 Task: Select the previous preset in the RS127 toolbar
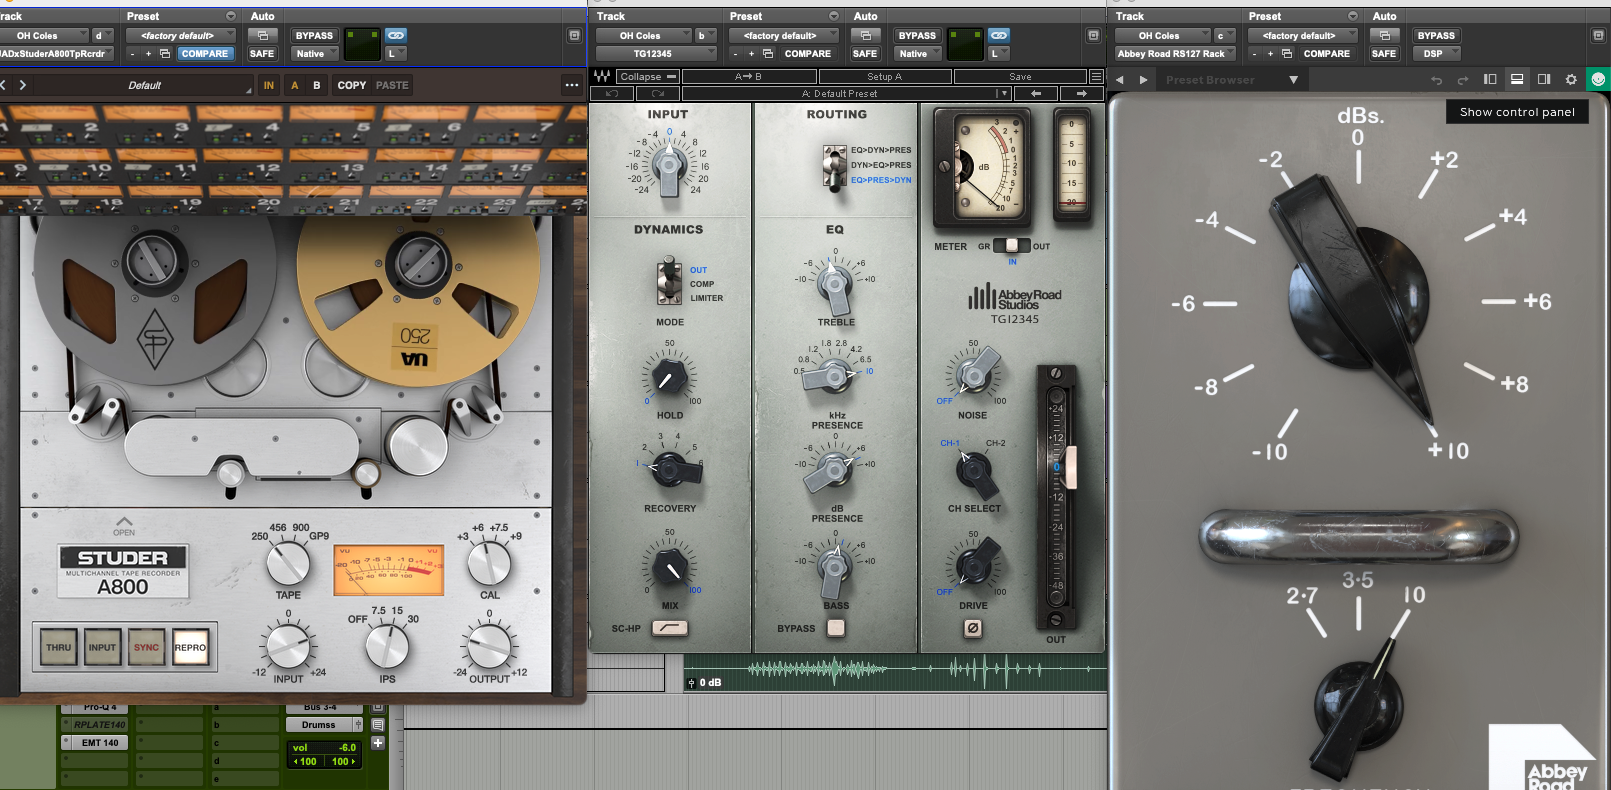tap(1119, 80)
